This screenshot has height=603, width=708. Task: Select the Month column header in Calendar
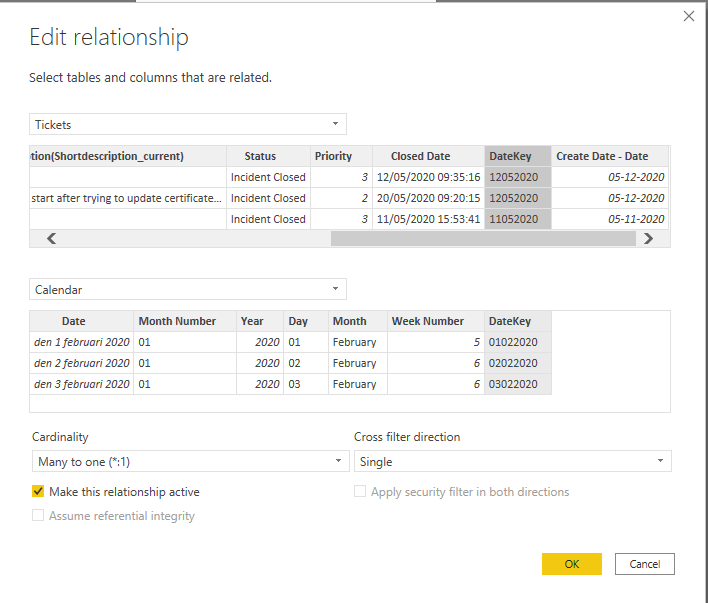tap(358, 321)
